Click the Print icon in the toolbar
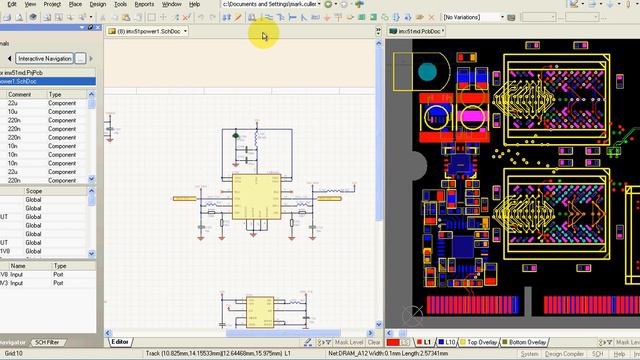 pyautogui.click(x=7, y=18)
